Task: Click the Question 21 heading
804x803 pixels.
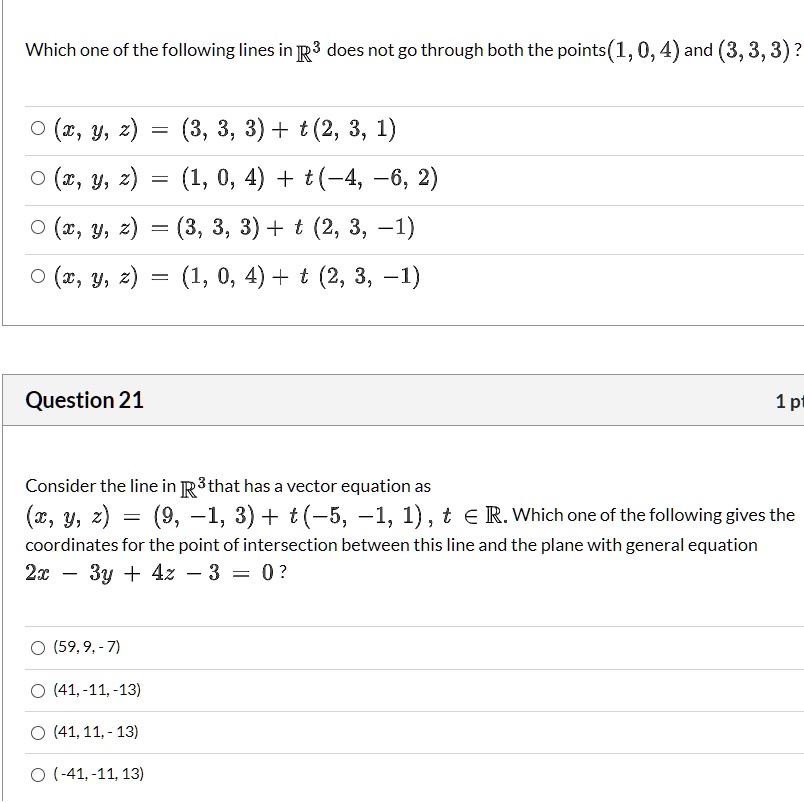Action: pyautogui.click(x=85, y=400)
